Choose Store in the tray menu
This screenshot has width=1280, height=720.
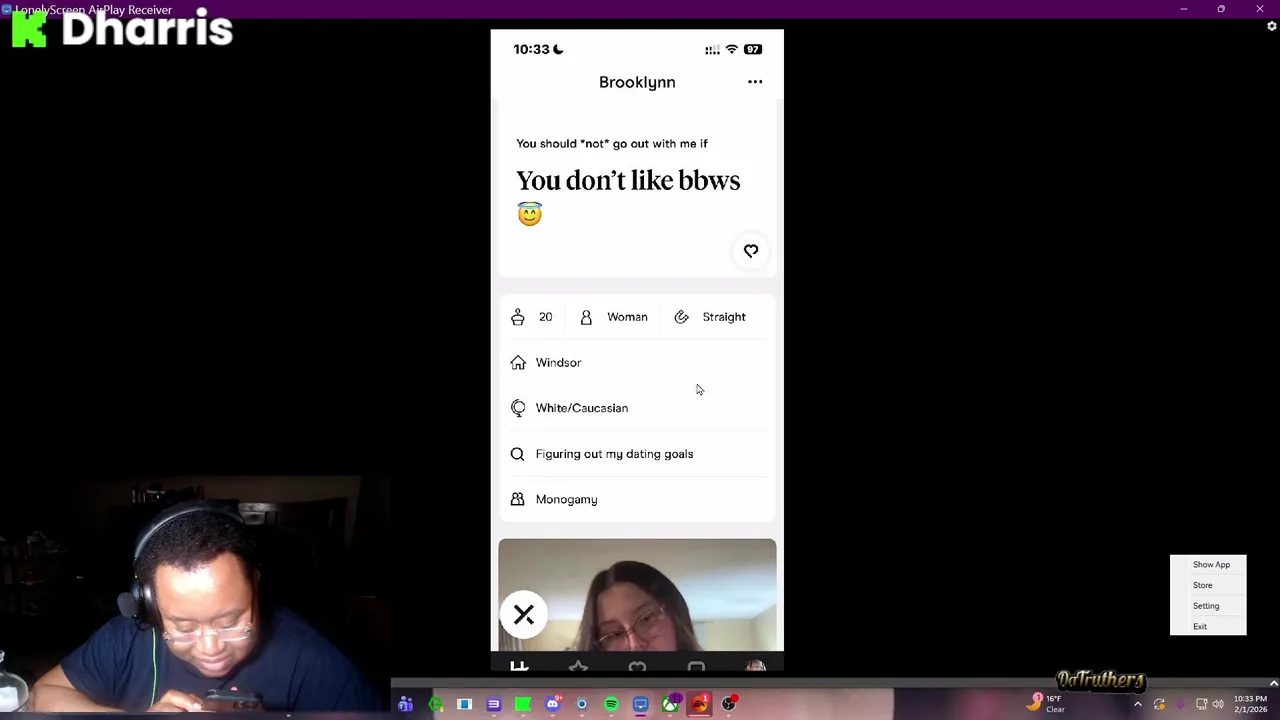(1202, 585)
